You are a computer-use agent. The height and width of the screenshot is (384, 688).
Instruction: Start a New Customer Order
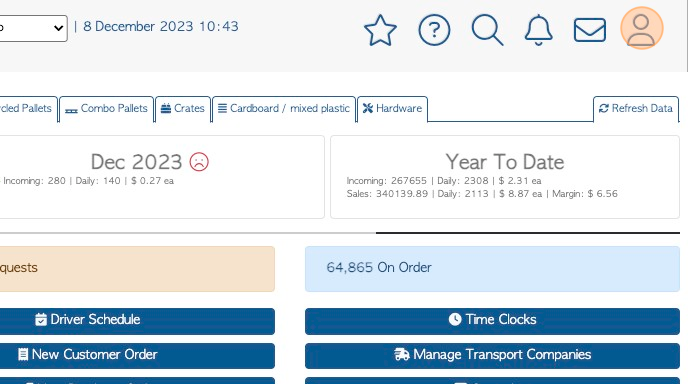pyautogui.click(x=137, y=355)
